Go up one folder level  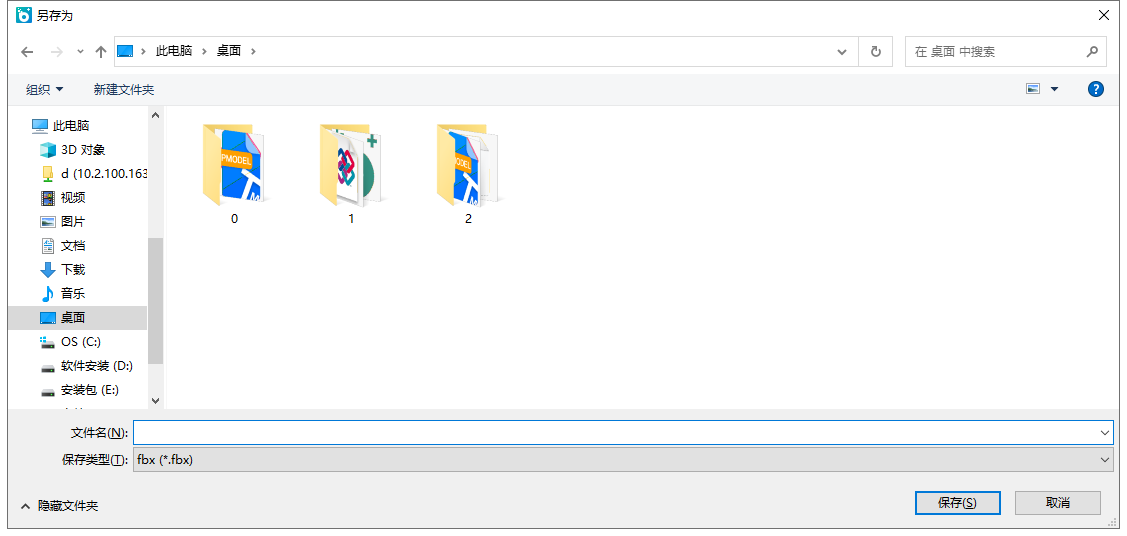click(x=101, y=52)
